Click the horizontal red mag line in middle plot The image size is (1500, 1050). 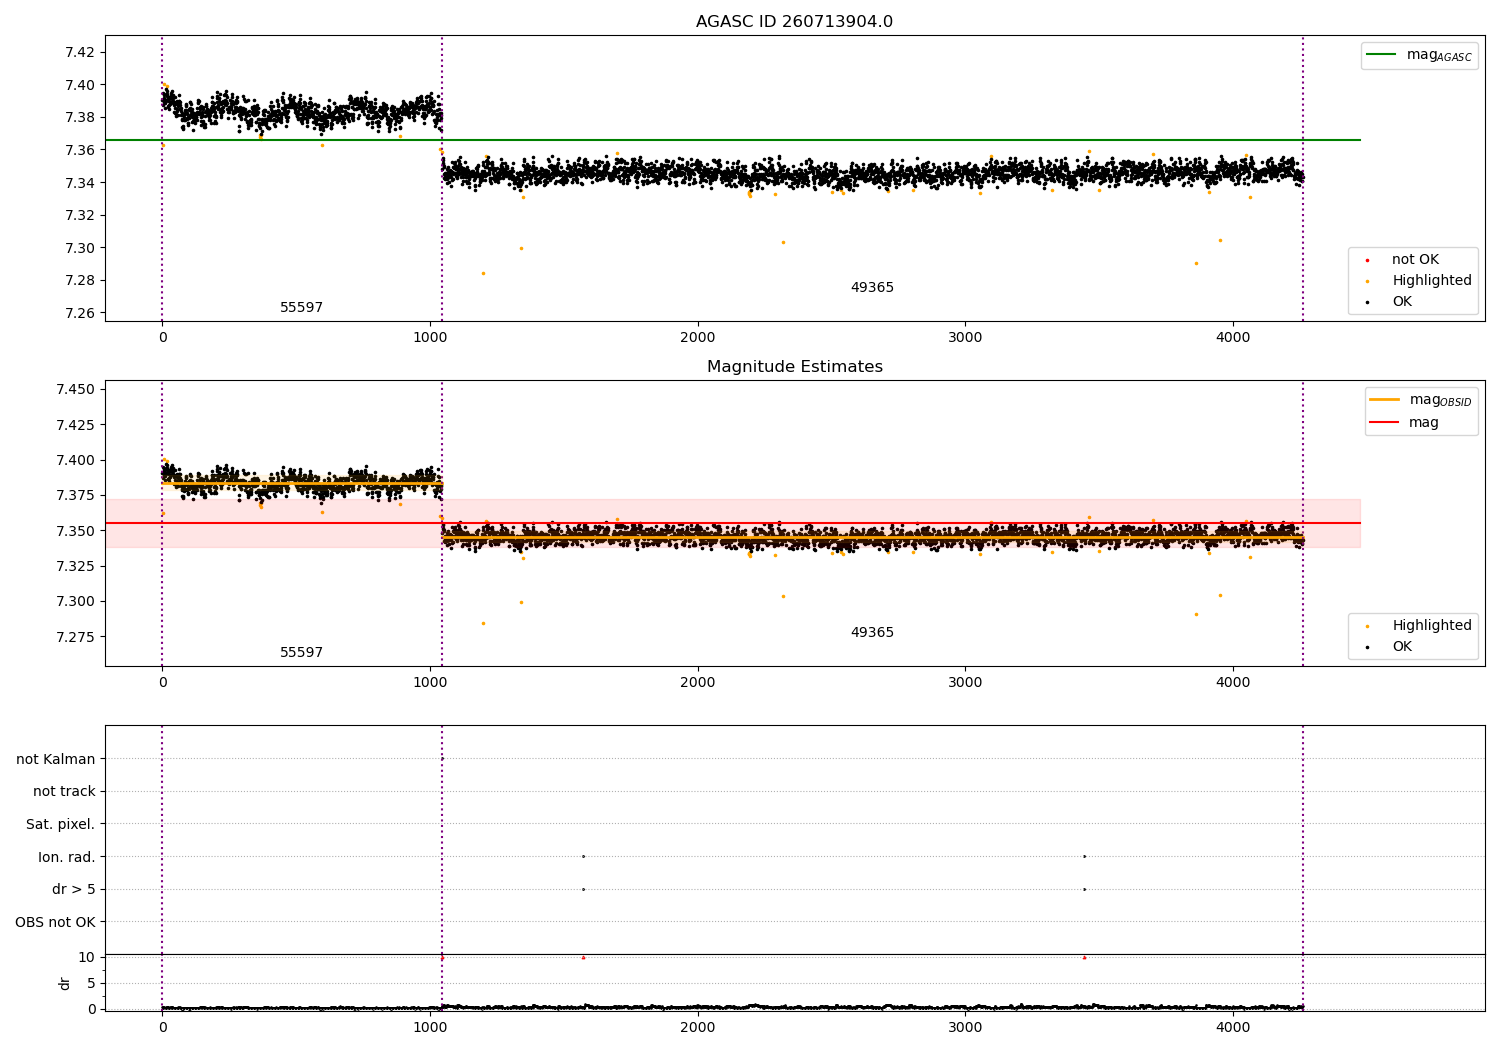click(x=732, y=523)
